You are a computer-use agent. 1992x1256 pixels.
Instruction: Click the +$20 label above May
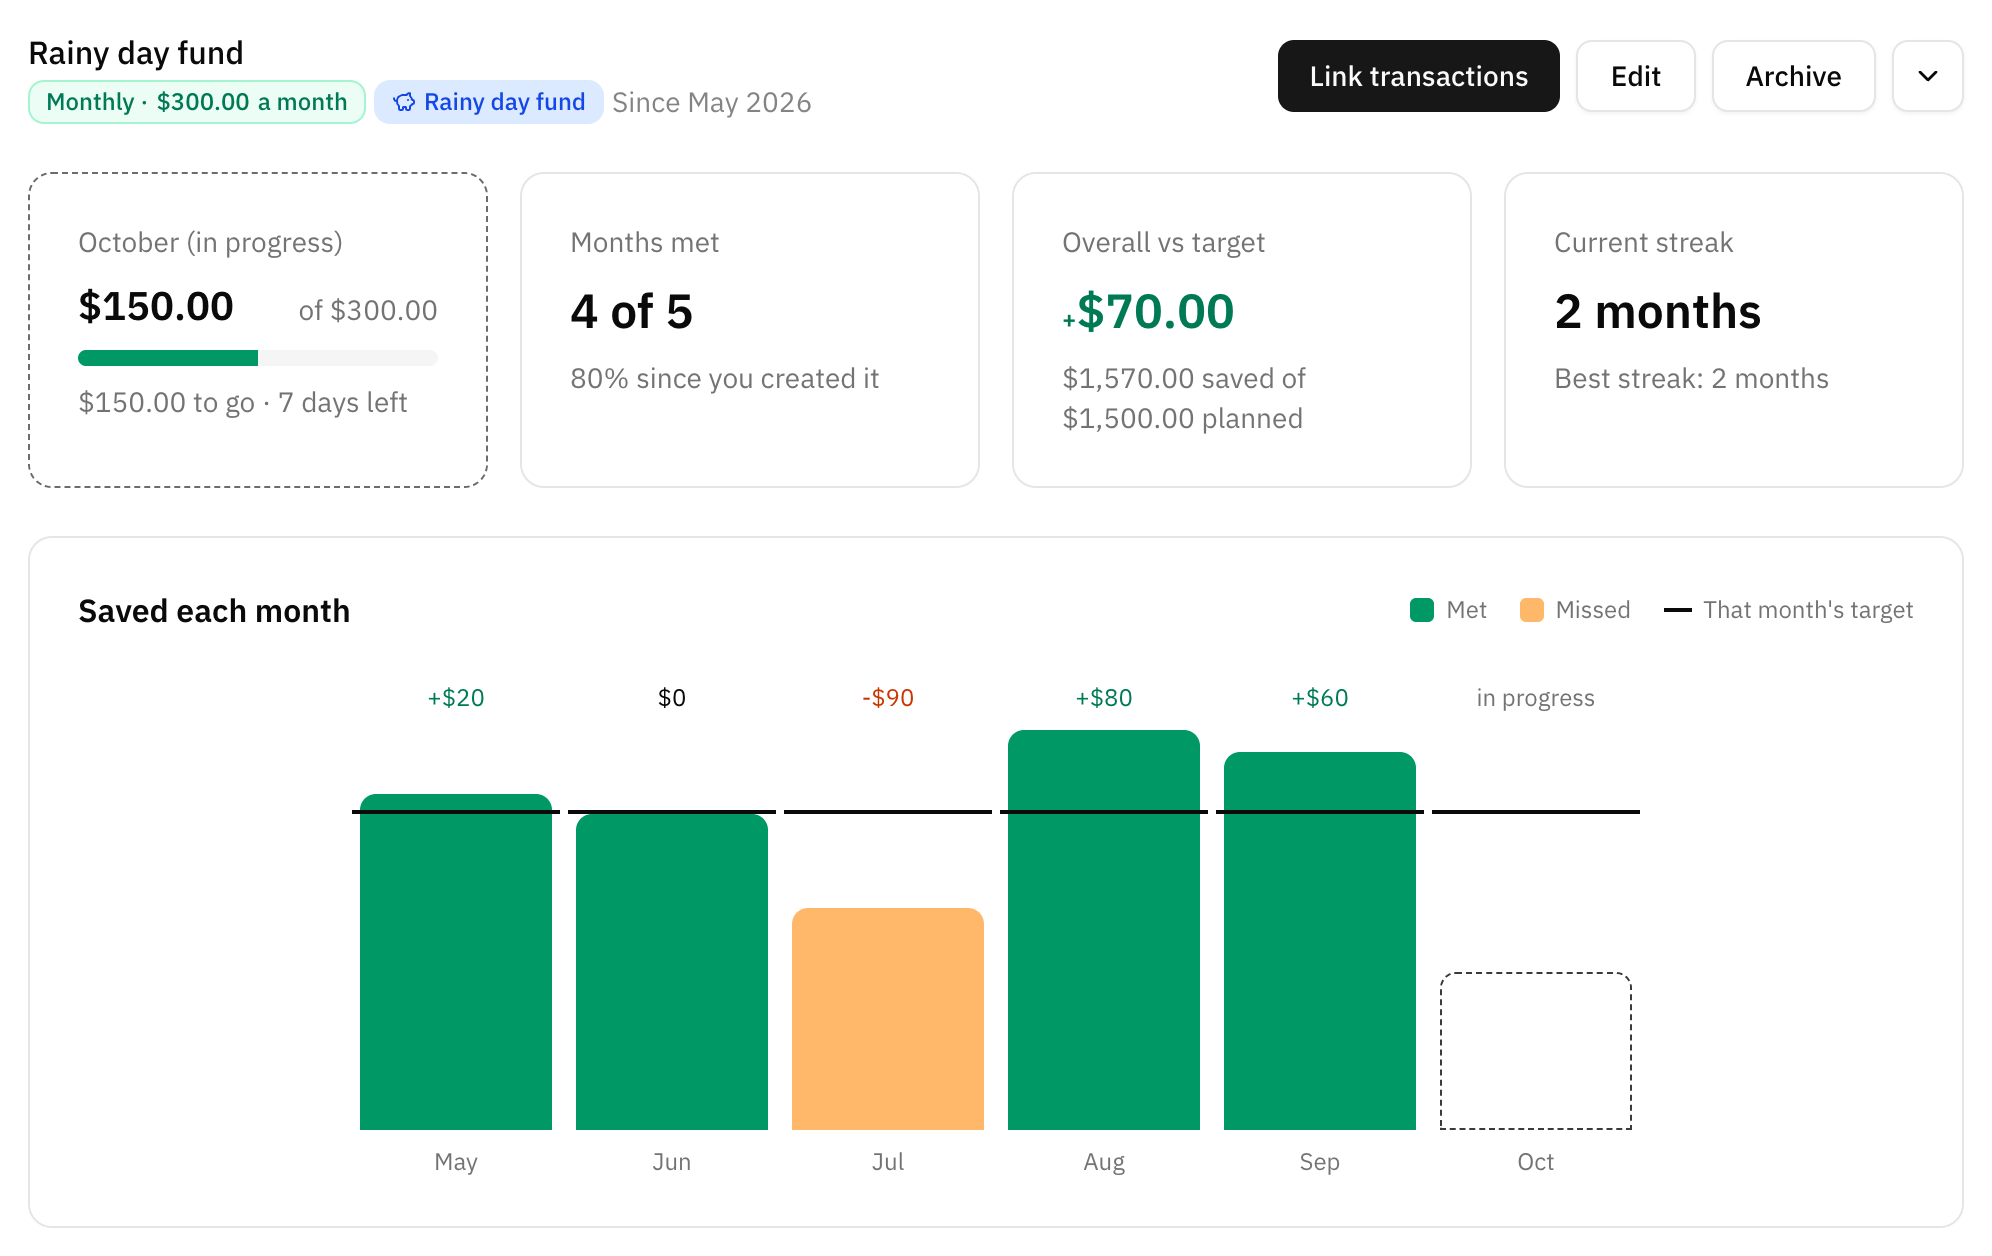456,698
